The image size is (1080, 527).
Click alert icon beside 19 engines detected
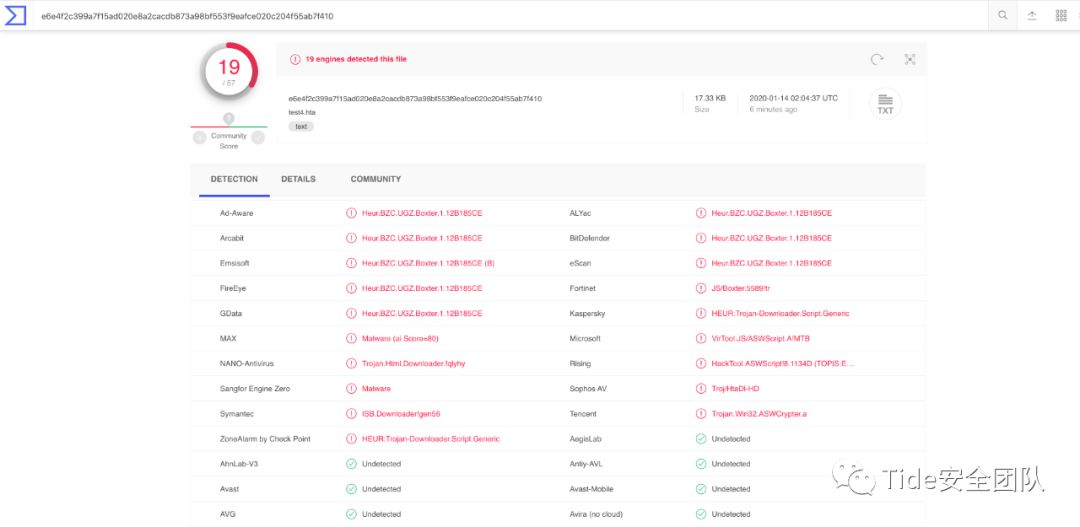[295, 59]
